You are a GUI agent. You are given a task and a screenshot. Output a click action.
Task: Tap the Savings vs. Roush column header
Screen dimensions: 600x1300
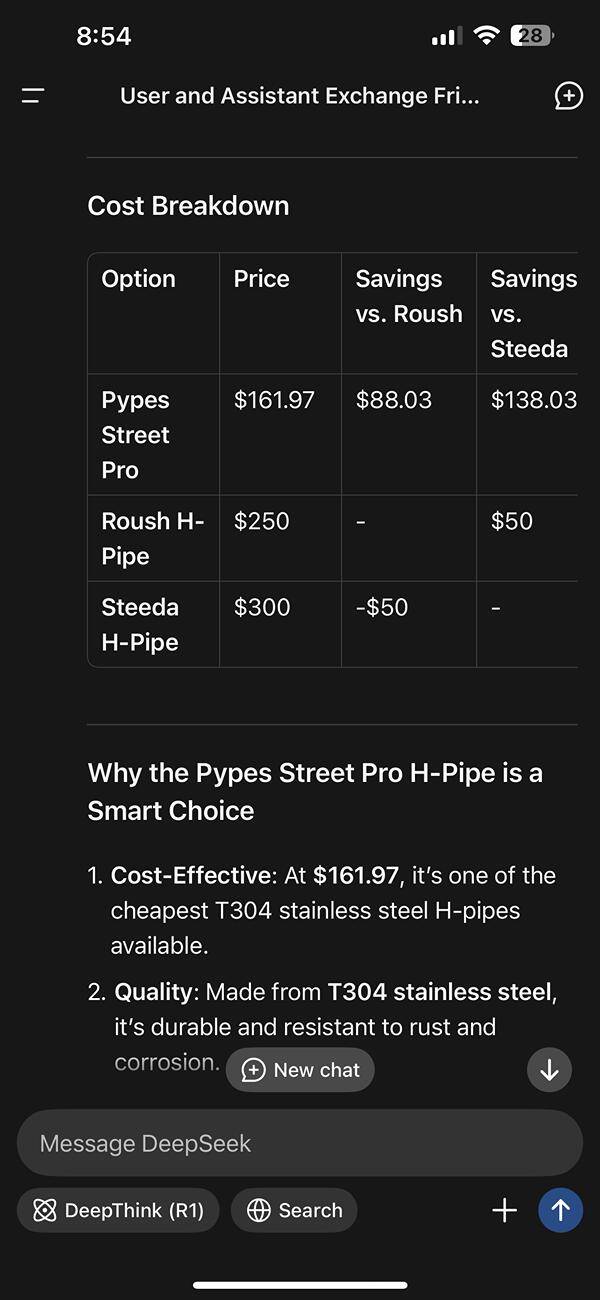pos(409,314)
